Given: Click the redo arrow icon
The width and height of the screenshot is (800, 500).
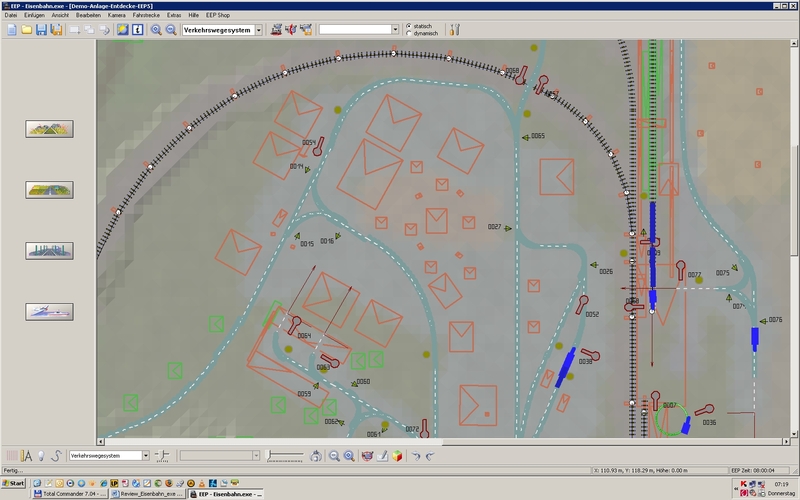Looking at the screenshot, I should pos(431,456).
